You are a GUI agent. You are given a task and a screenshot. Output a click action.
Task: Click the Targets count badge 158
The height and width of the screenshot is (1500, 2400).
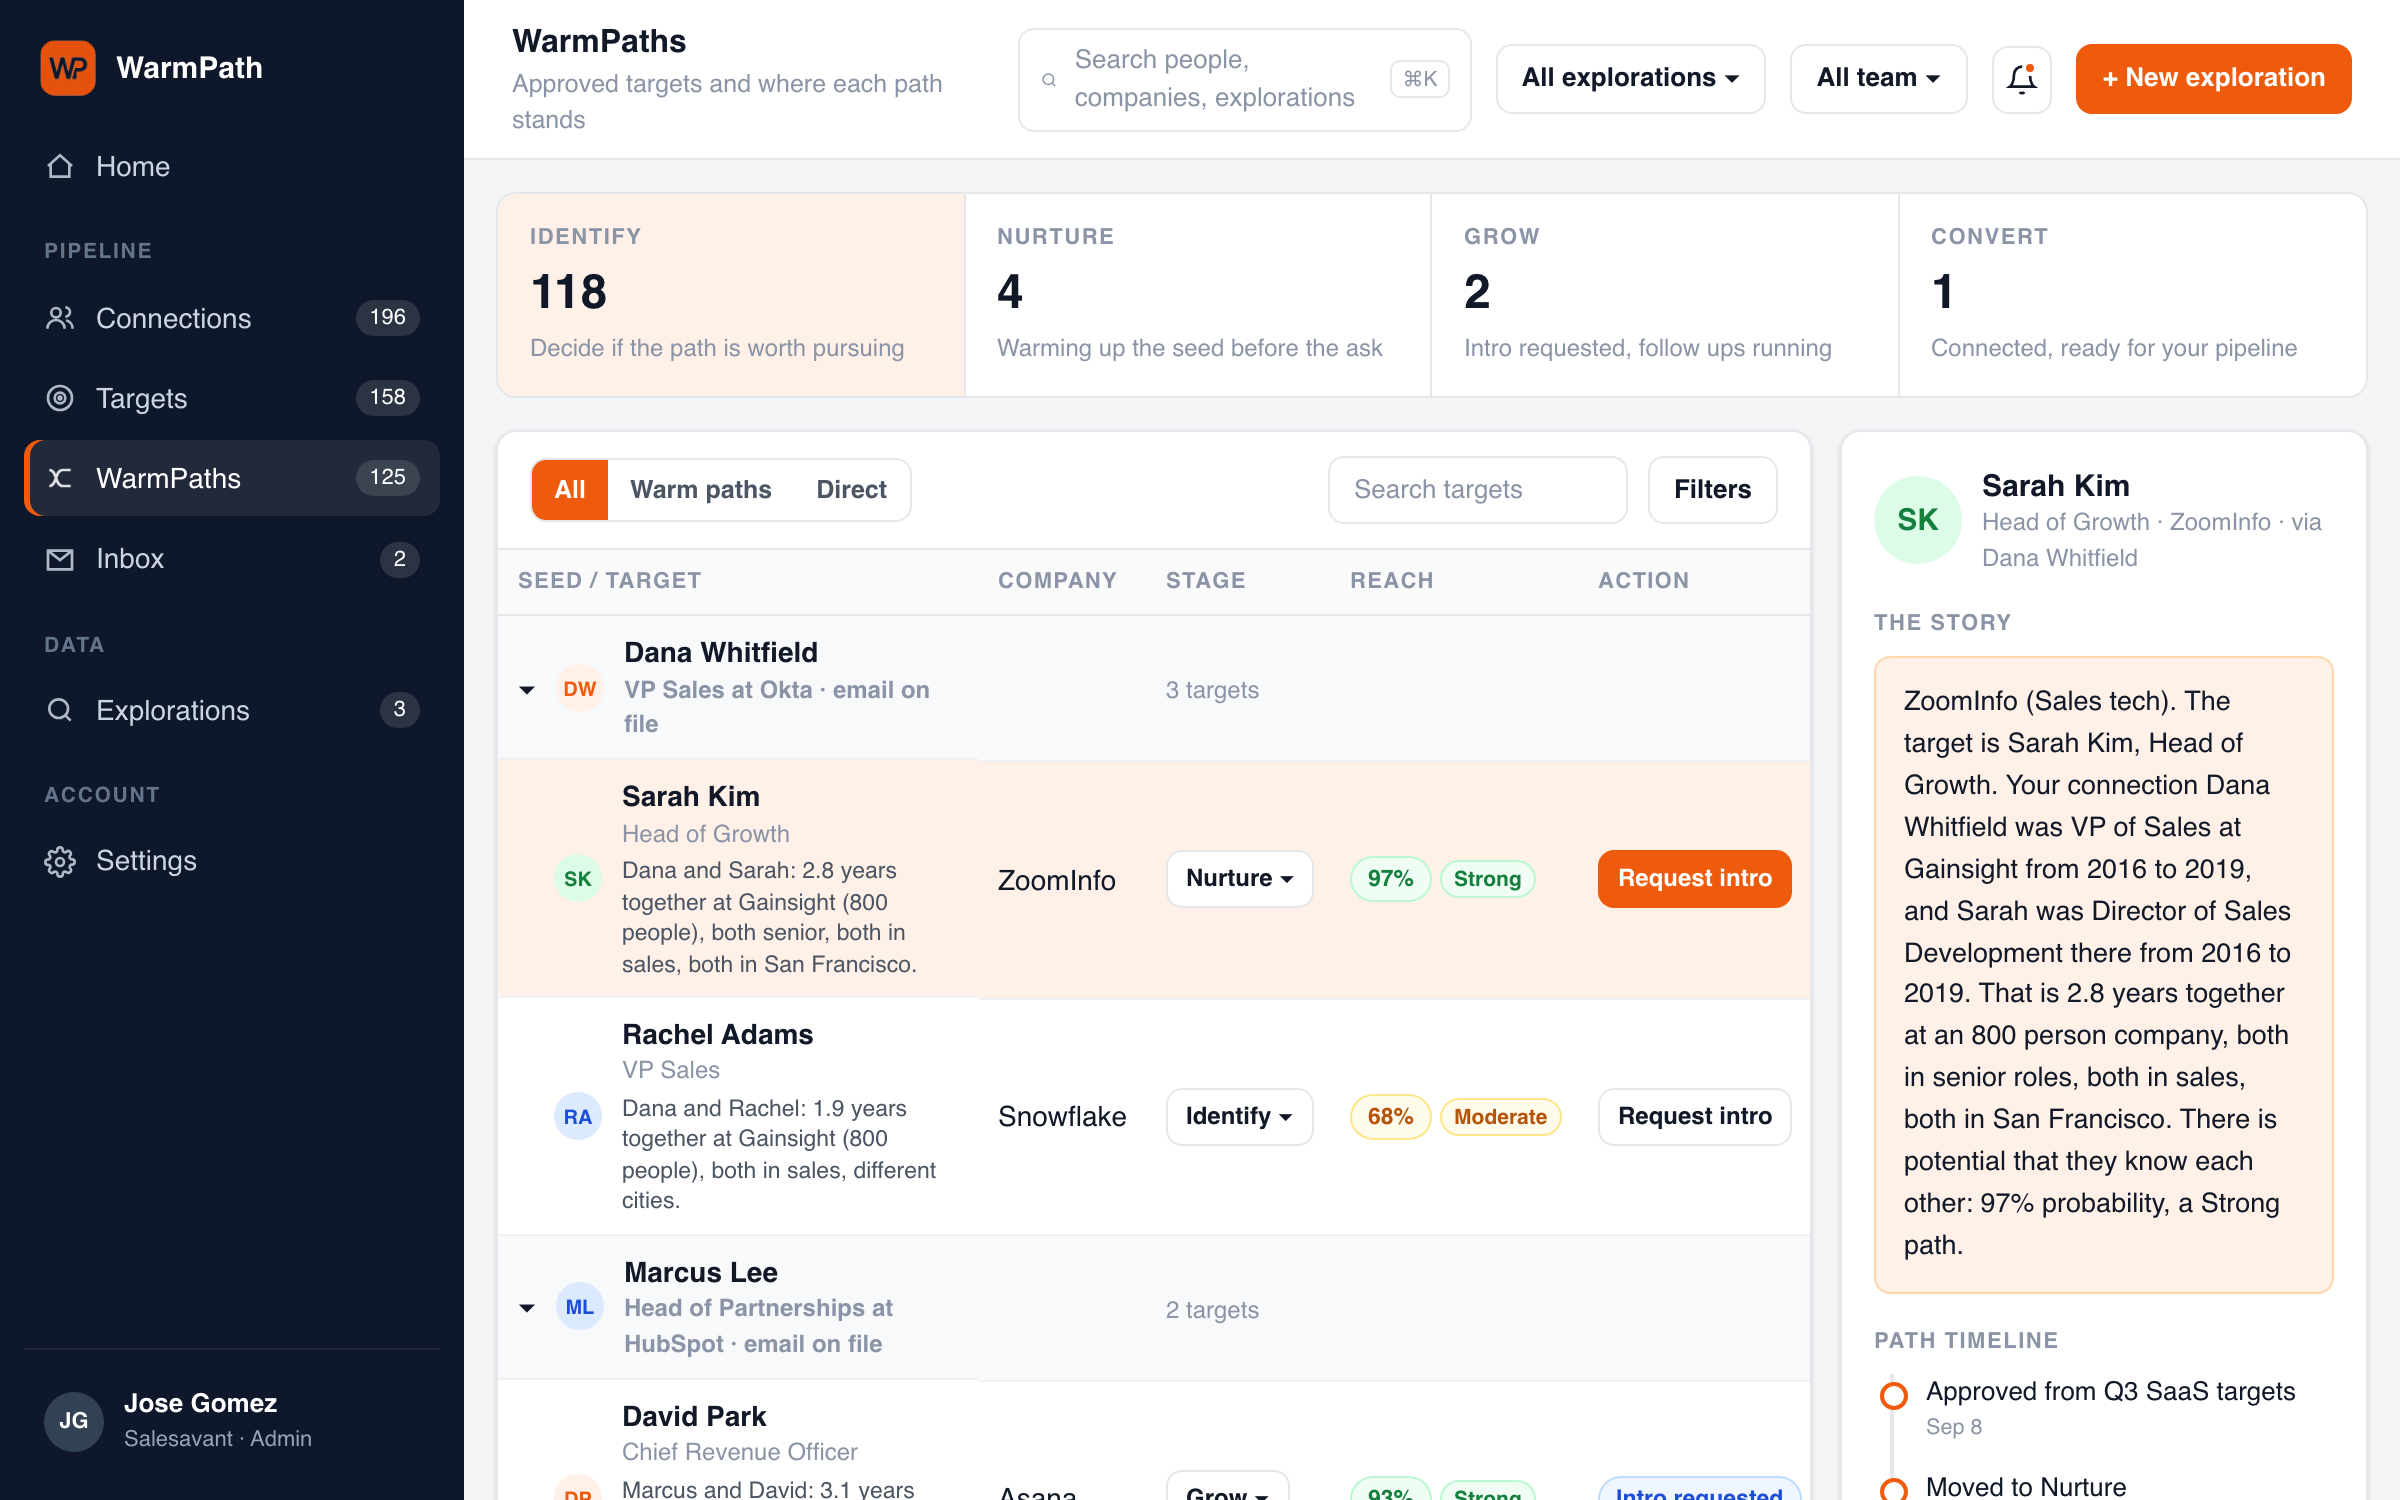click(x=388, y=398)
